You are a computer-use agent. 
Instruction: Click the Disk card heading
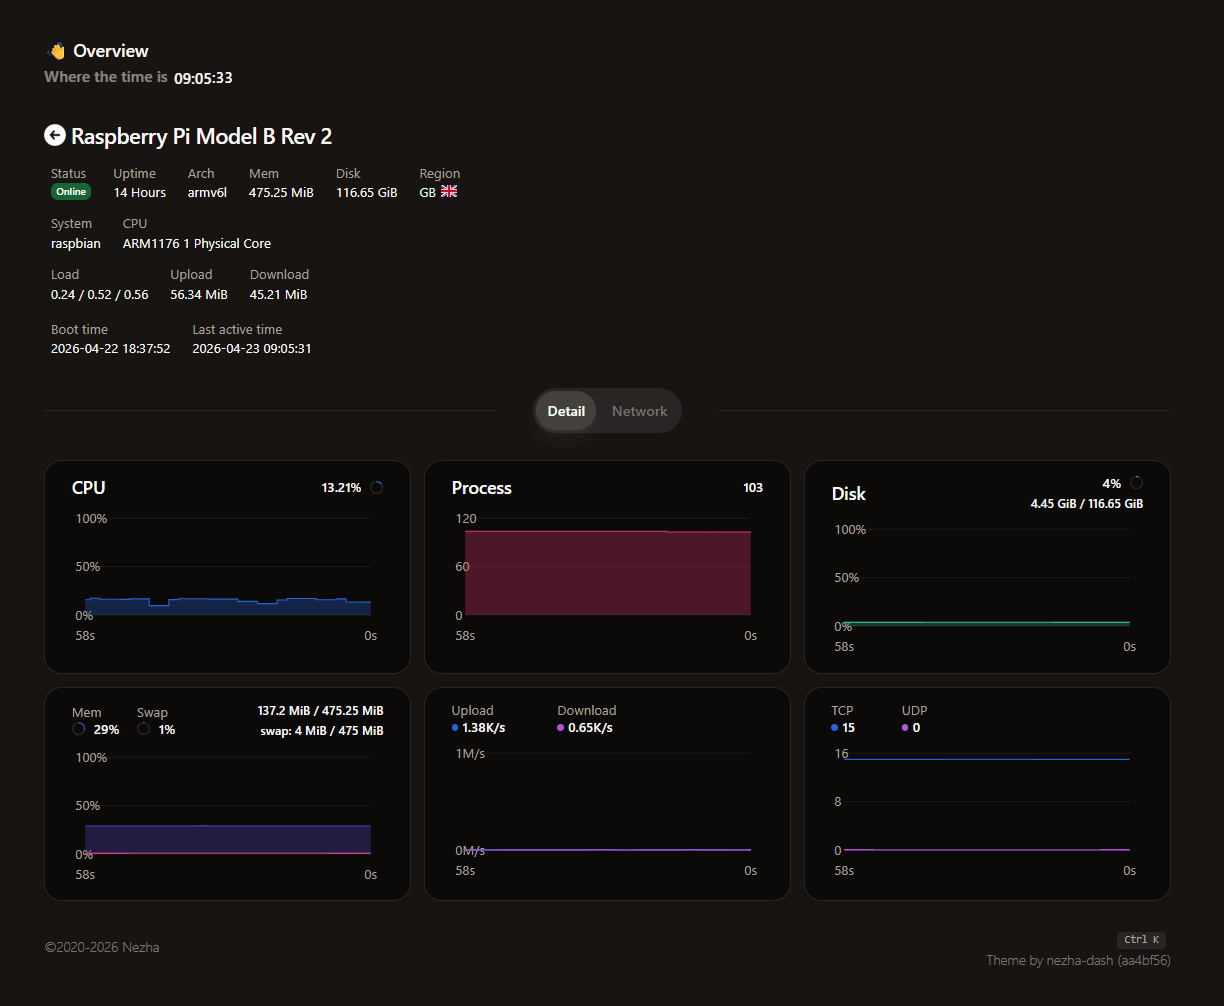click(x=849, y=494)
